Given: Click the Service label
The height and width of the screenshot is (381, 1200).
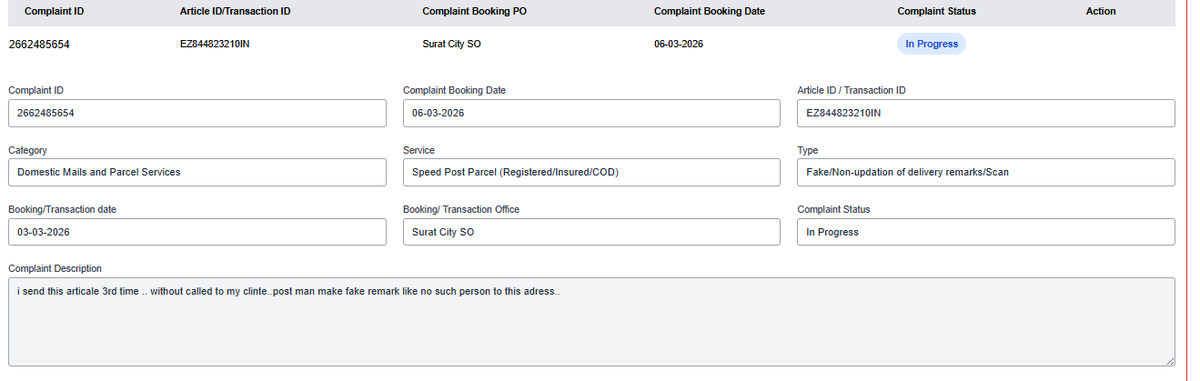Looking at the screenshot, I should 418,150.
